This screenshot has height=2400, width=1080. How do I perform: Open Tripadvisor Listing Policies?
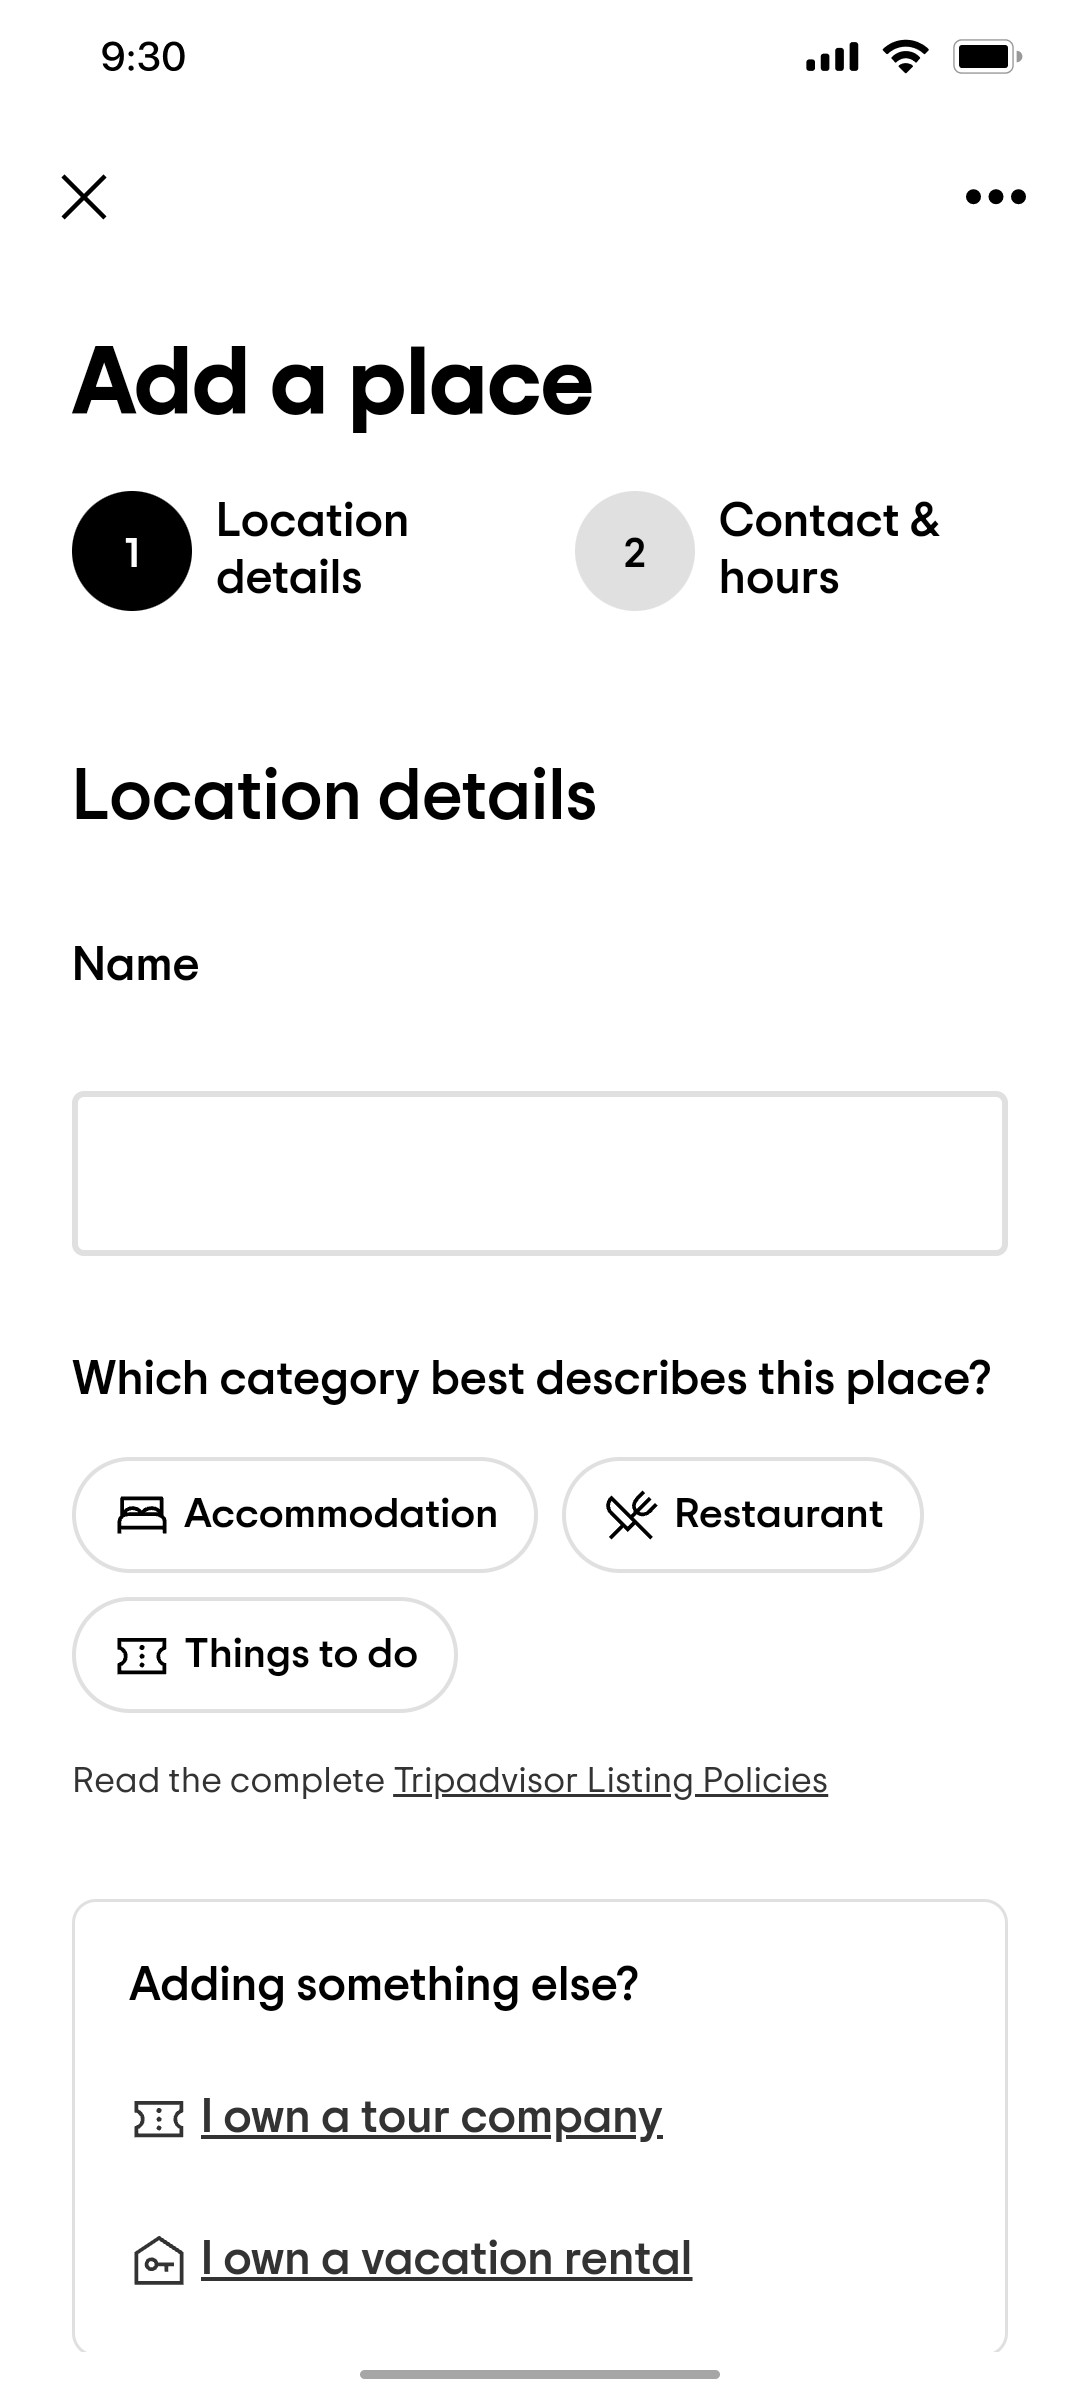[610, 1779]
